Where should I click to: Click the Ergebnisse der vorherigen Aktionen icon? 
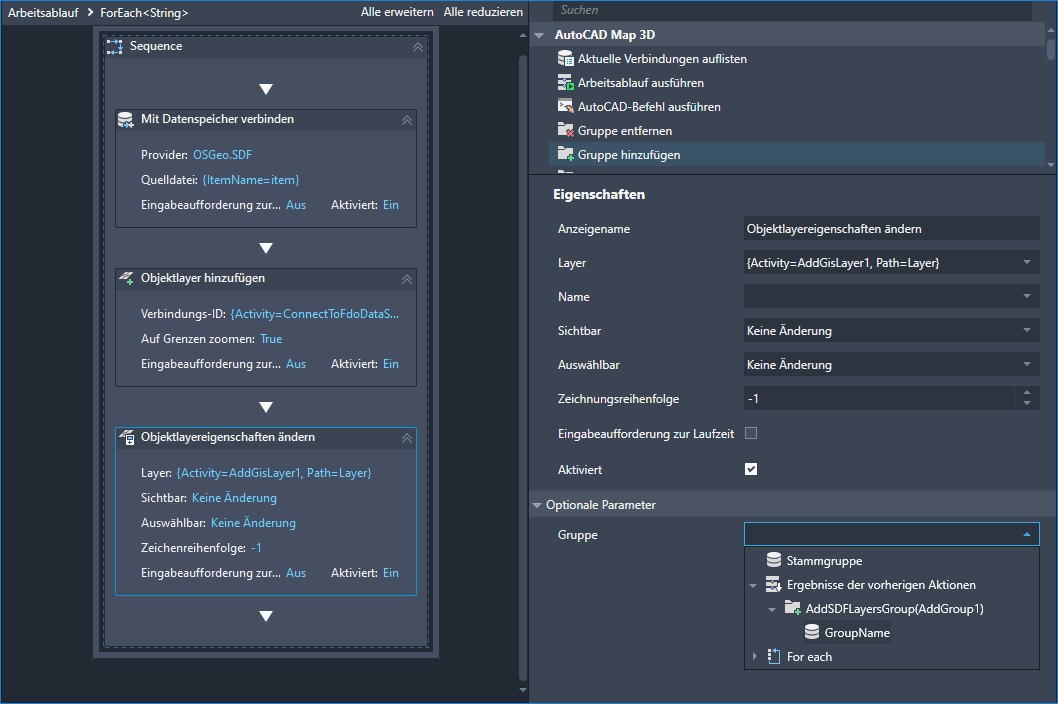(x=773, y=585)
